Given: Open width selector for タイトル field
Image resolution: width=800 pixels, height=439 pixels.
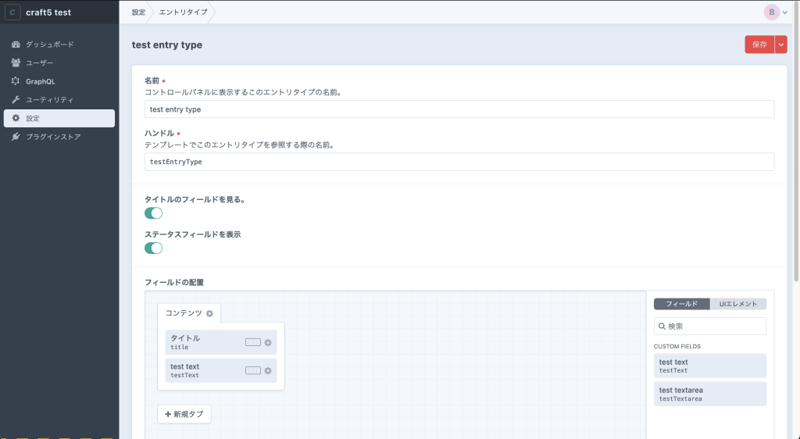Looking at the screenshot, I should (253, 343).
